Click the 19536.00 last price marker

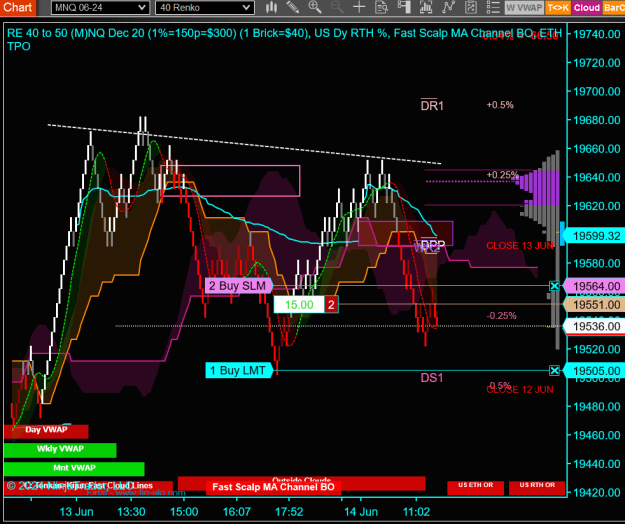(x=596, y=327)
